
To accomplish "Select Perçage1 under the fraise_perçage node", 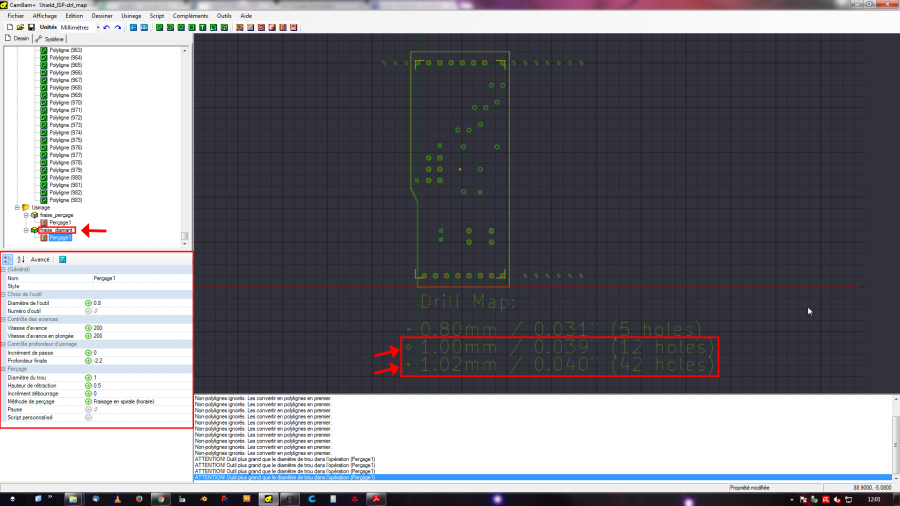I will (60, 223).
